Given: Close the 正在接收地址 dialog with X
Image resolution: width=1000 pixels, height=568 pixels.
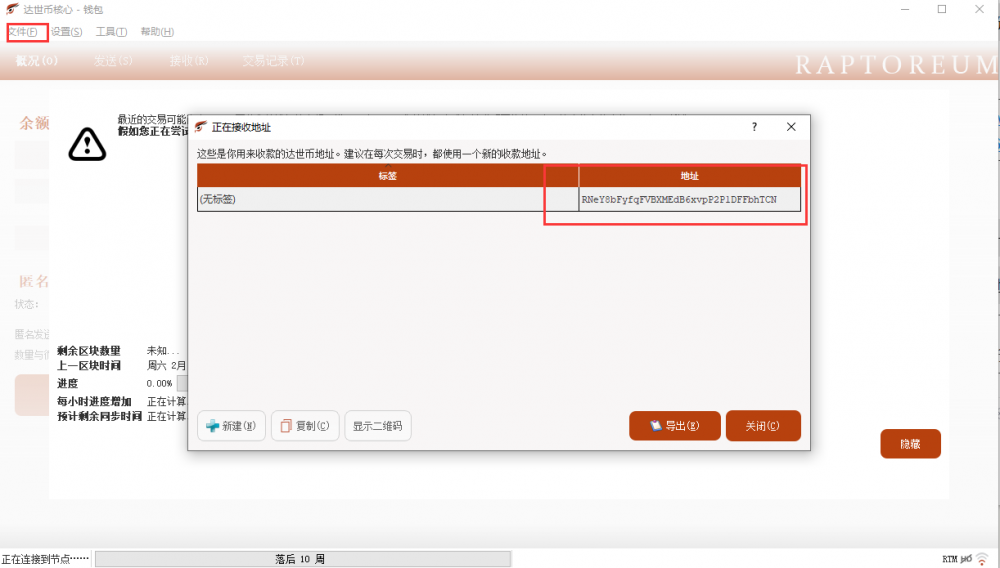Looking at the screenshot, I should [x=791, y=127].
